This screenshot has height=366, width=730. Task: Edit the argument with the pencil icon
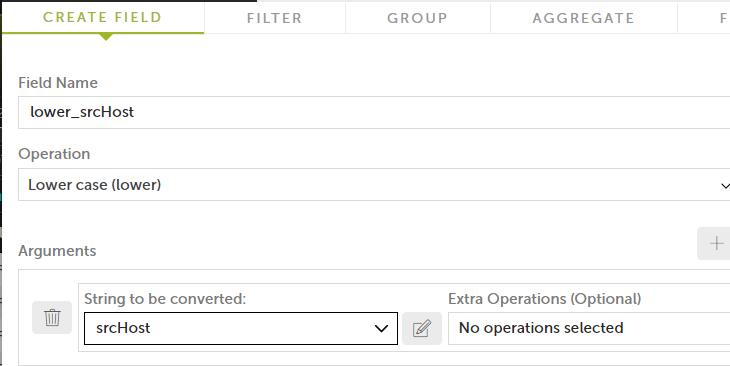422,328
